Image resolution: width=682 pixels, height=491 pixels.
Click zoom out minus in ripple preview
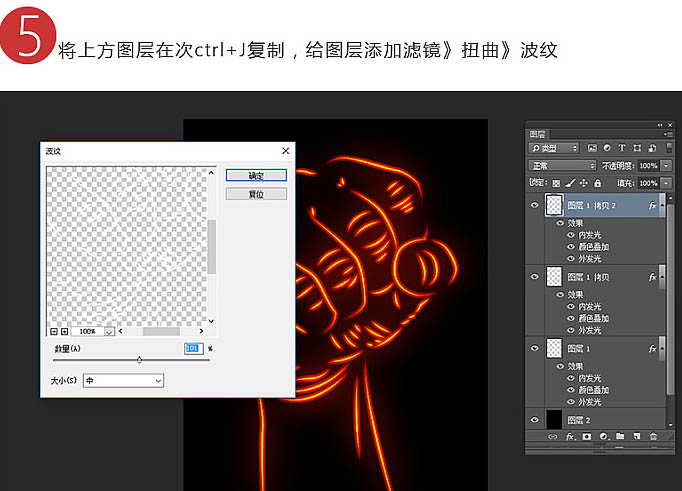54,331
